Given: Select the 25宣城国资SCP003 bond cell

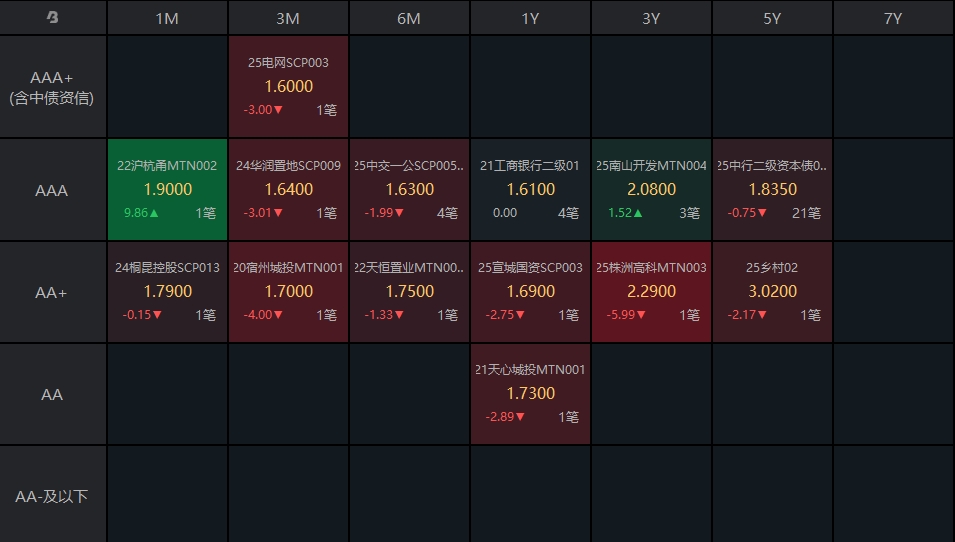Looking at the screenshot, I should pyautogui.click(x=530, y=292).
